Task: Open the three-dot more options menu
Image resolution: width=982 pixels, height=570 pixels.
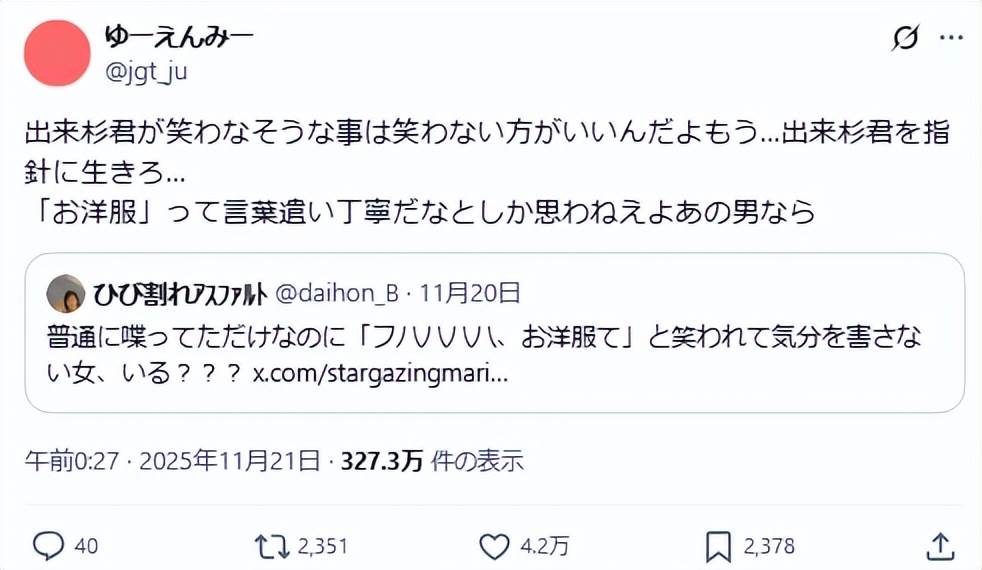Action: tap(950, 39)
